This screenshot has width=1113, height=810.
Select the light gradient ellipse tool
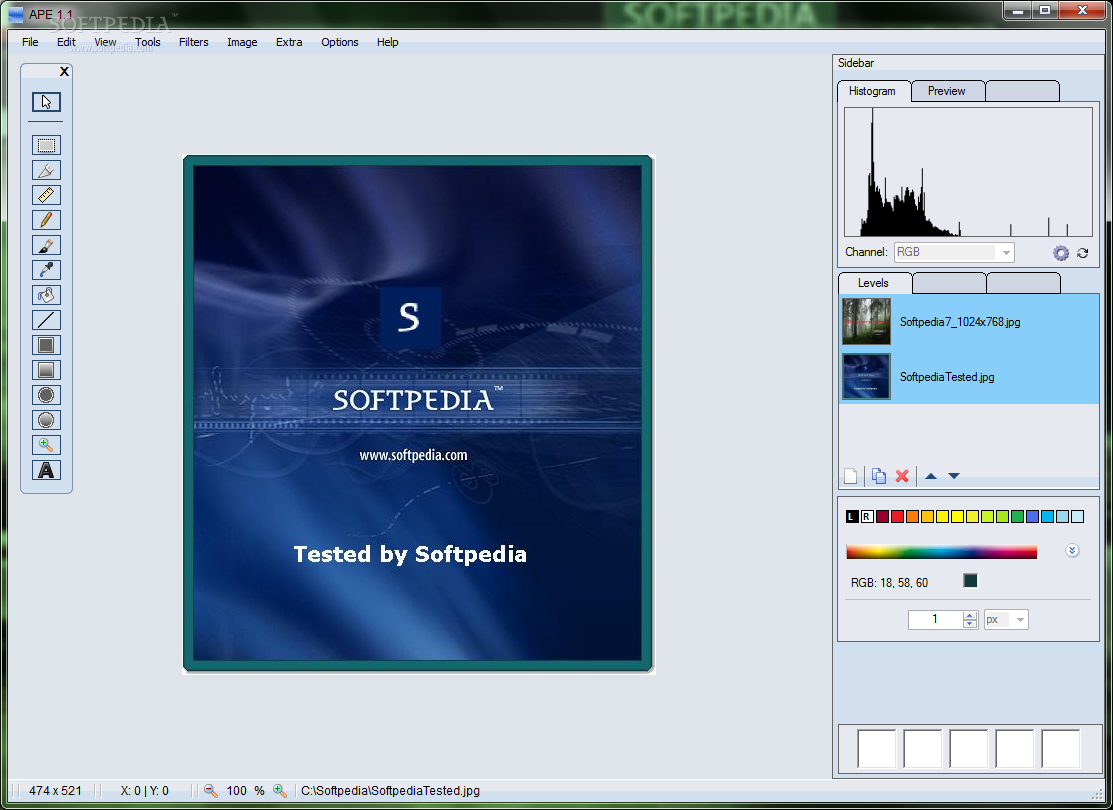pos(46,420)
